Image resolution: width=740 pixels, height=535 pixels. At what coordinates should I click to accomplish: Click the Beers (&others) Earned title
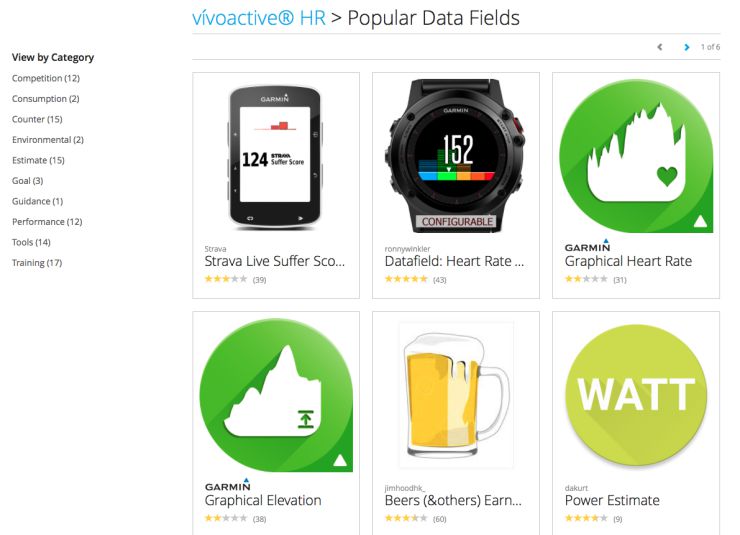pos(453,500)
